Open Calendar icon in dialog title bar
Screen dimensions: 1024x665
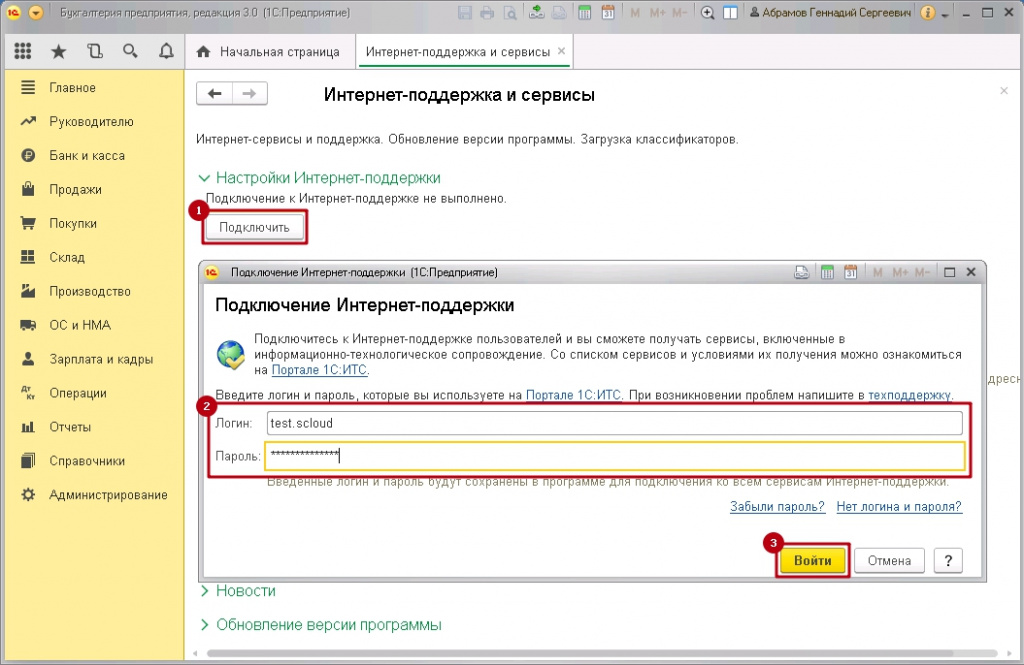click(850, 272)
